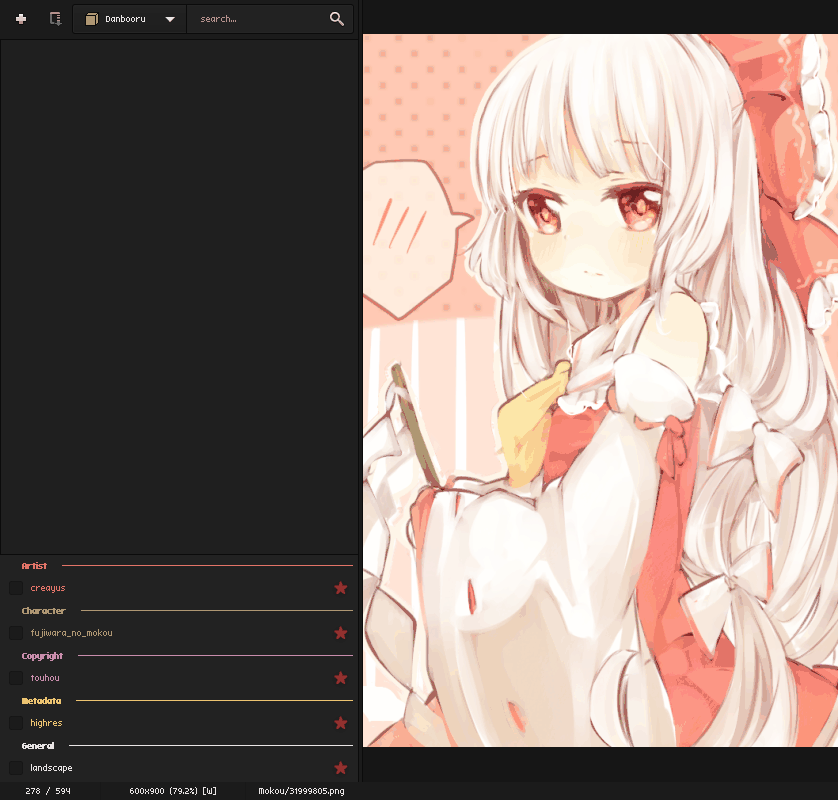
Task: Click the Danbooru box icon in the selector
Action: (x=93, y=18)
